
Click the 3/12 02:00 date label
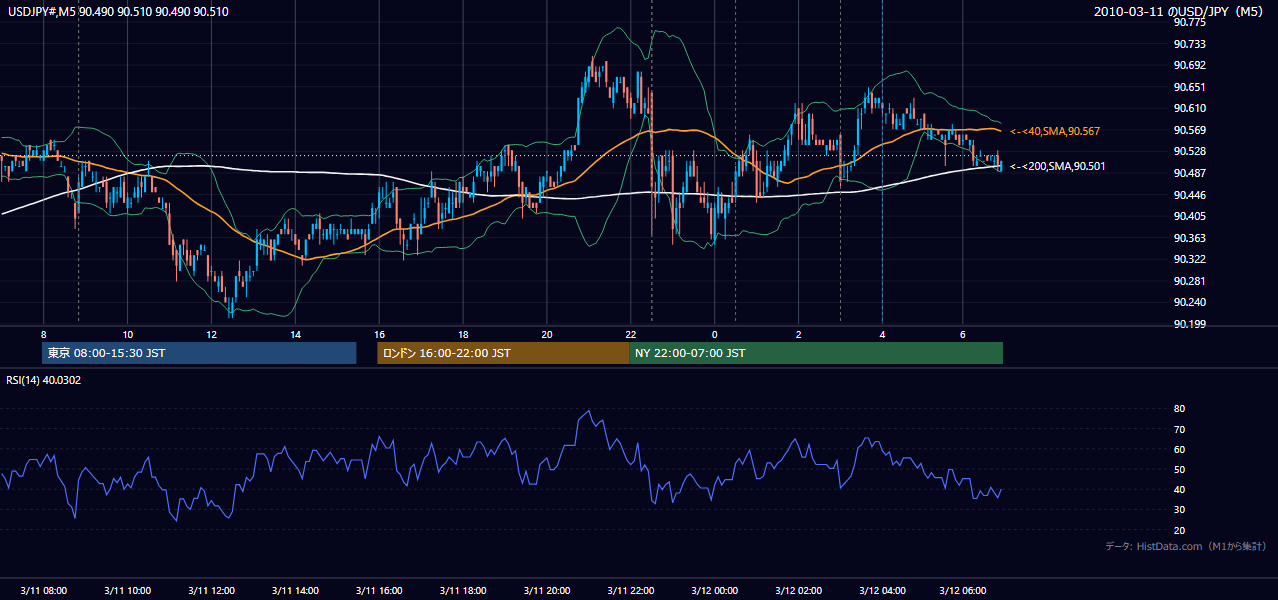[798, 591]
